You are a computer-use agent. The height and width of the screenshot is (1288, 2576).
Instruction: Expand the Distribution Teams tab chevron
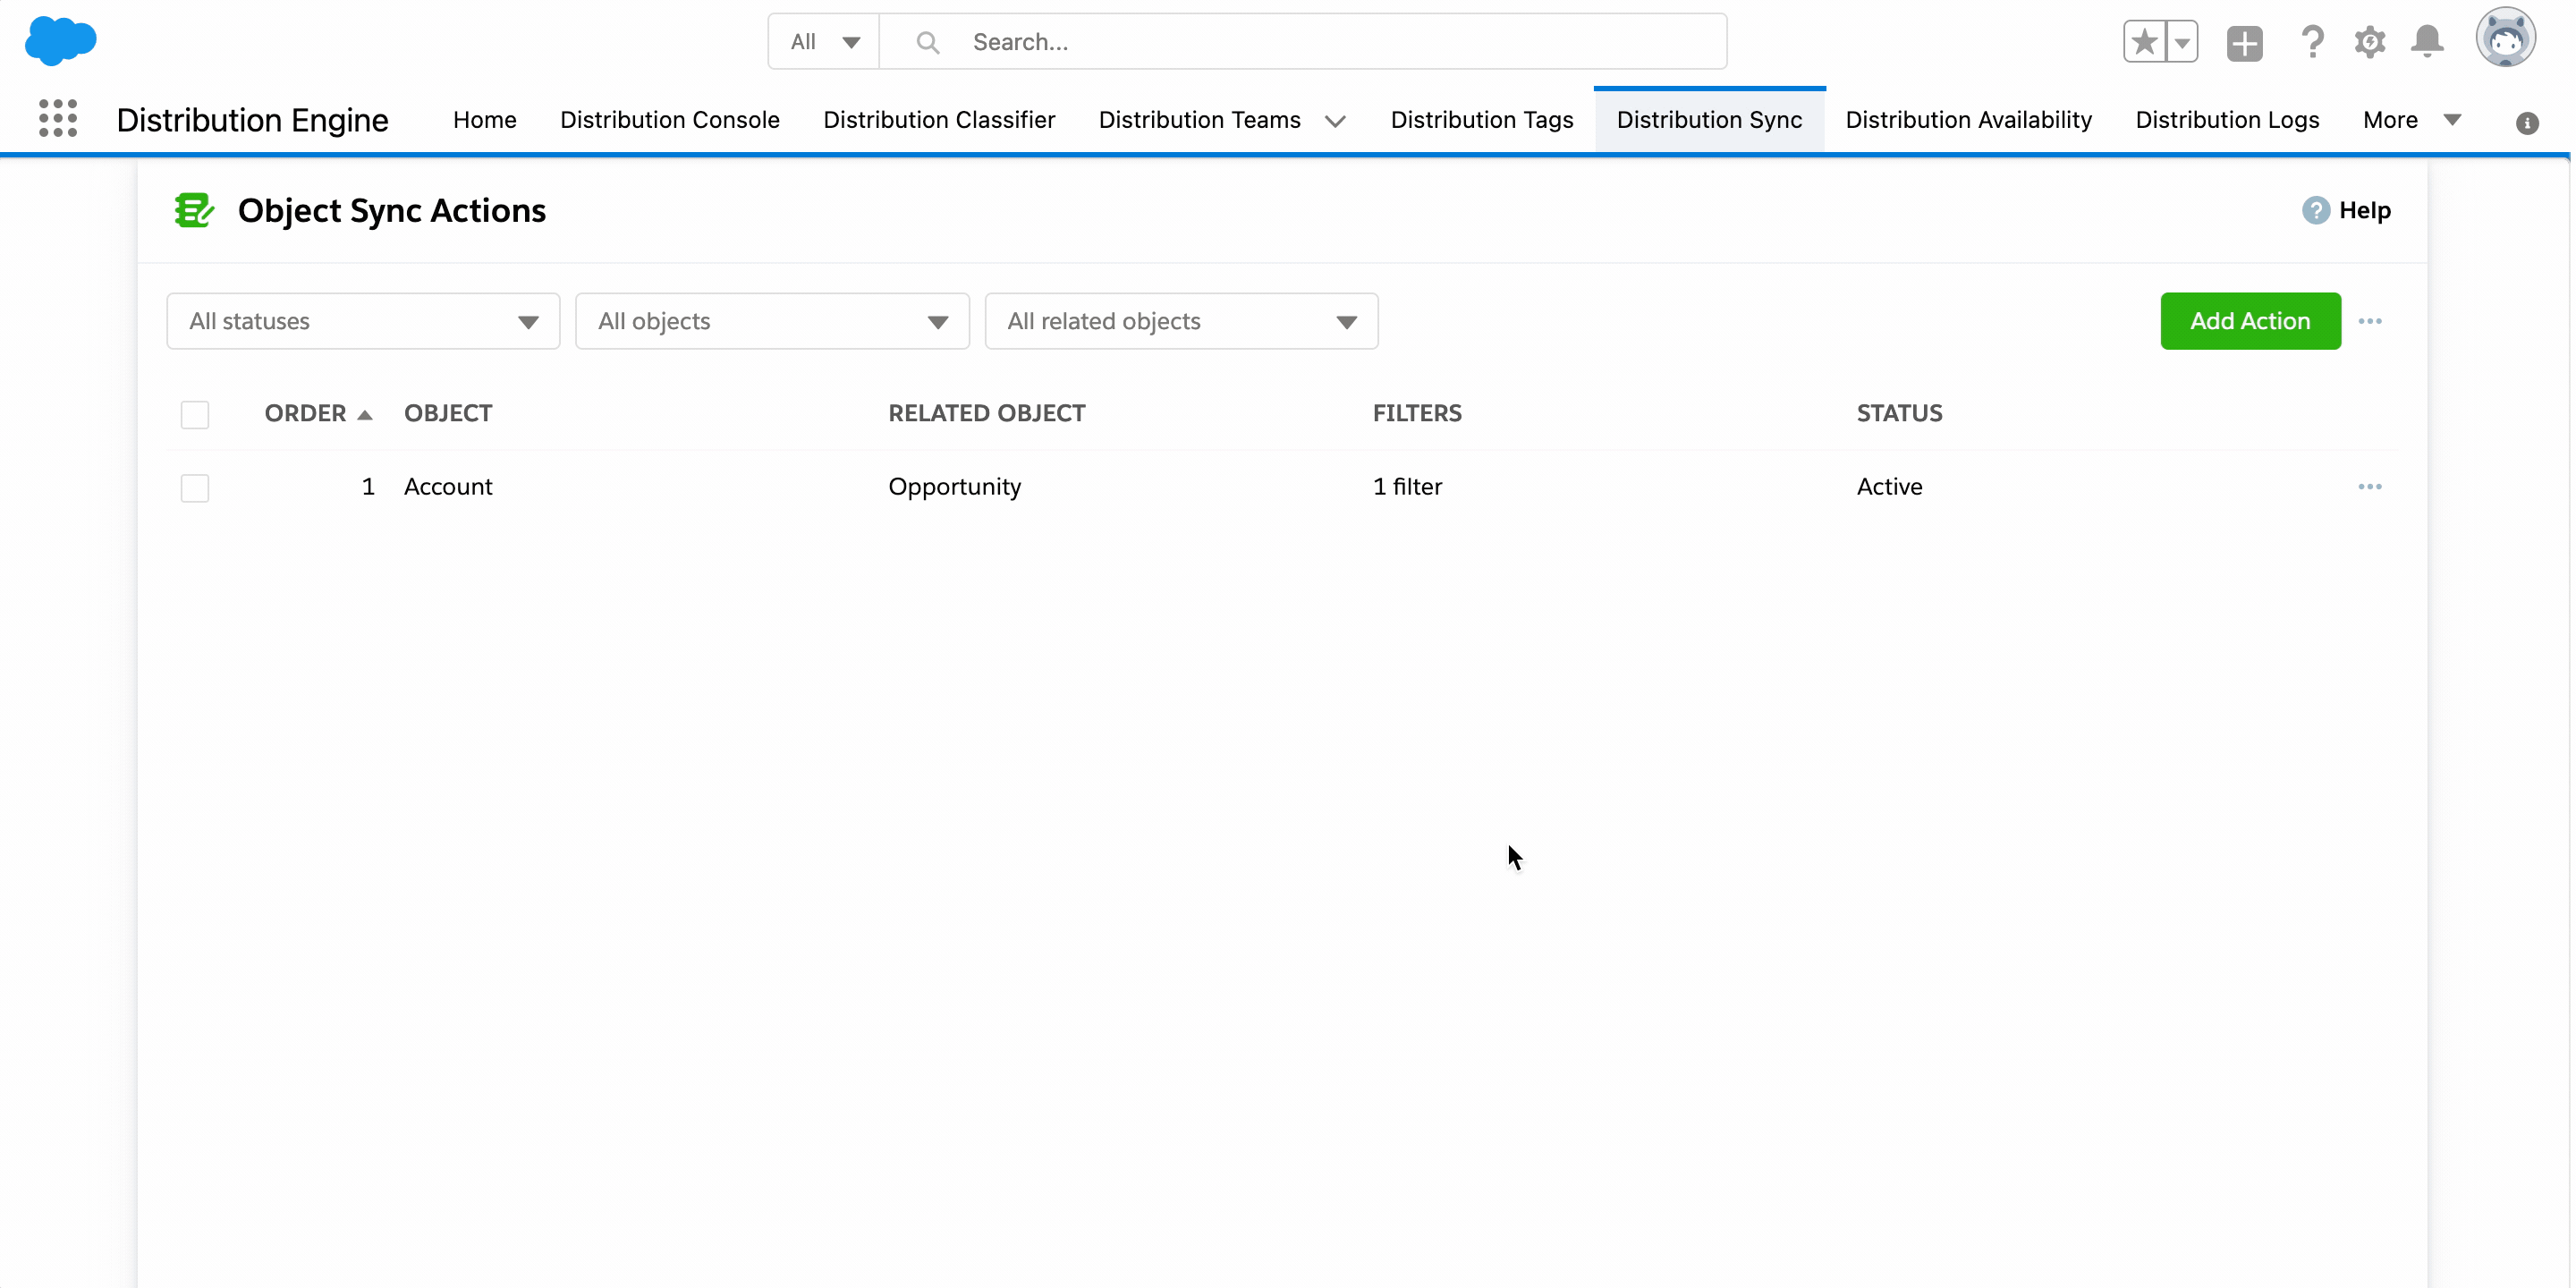point(1334,121)
